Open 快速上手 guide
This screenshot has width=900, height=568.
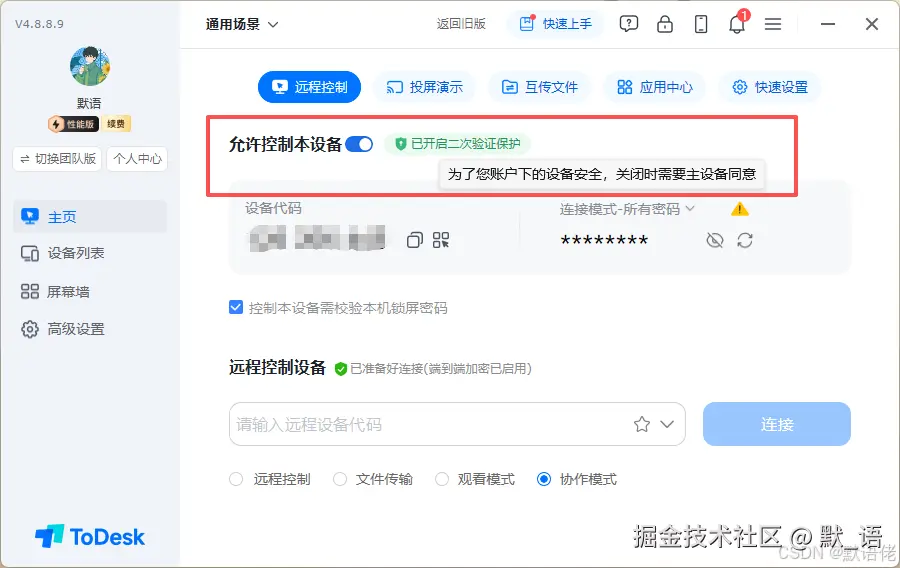click(556, 24)
